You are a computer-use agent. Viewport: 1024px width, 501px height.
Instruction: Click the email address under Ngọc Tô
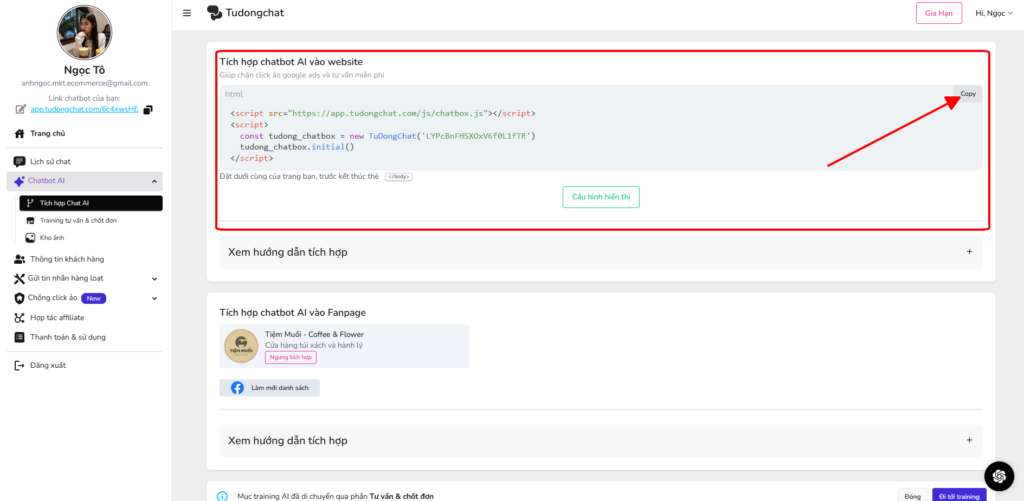(x=84, y=84)
